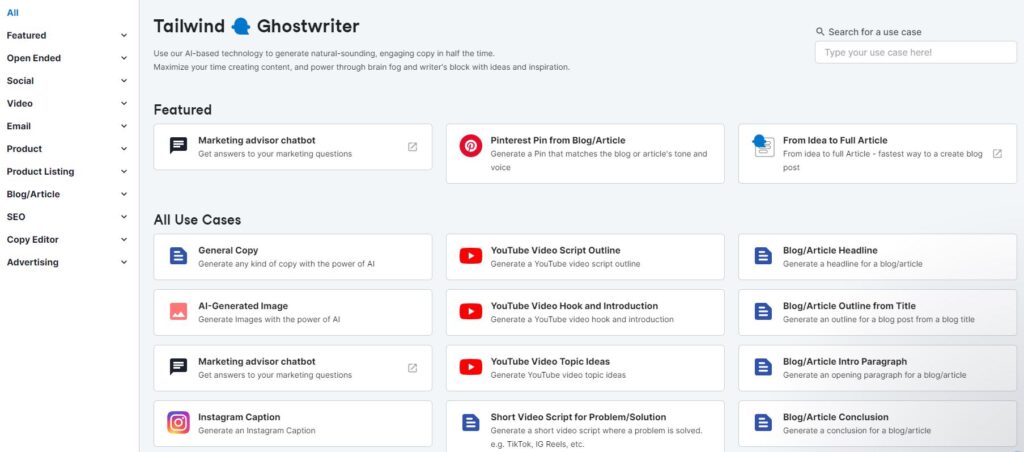The height and width of the screenshot is (452, 1024).
Task: Open the AI-Generated Image use case
Action: (293, 312)
